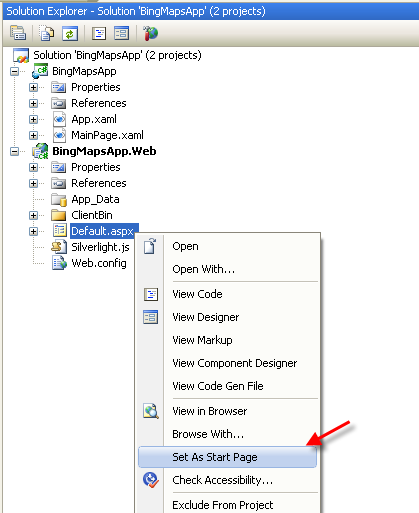Click the icon beside Check Accessibility
This screenshot has width=419, height=513.
(x=151, y=480)
